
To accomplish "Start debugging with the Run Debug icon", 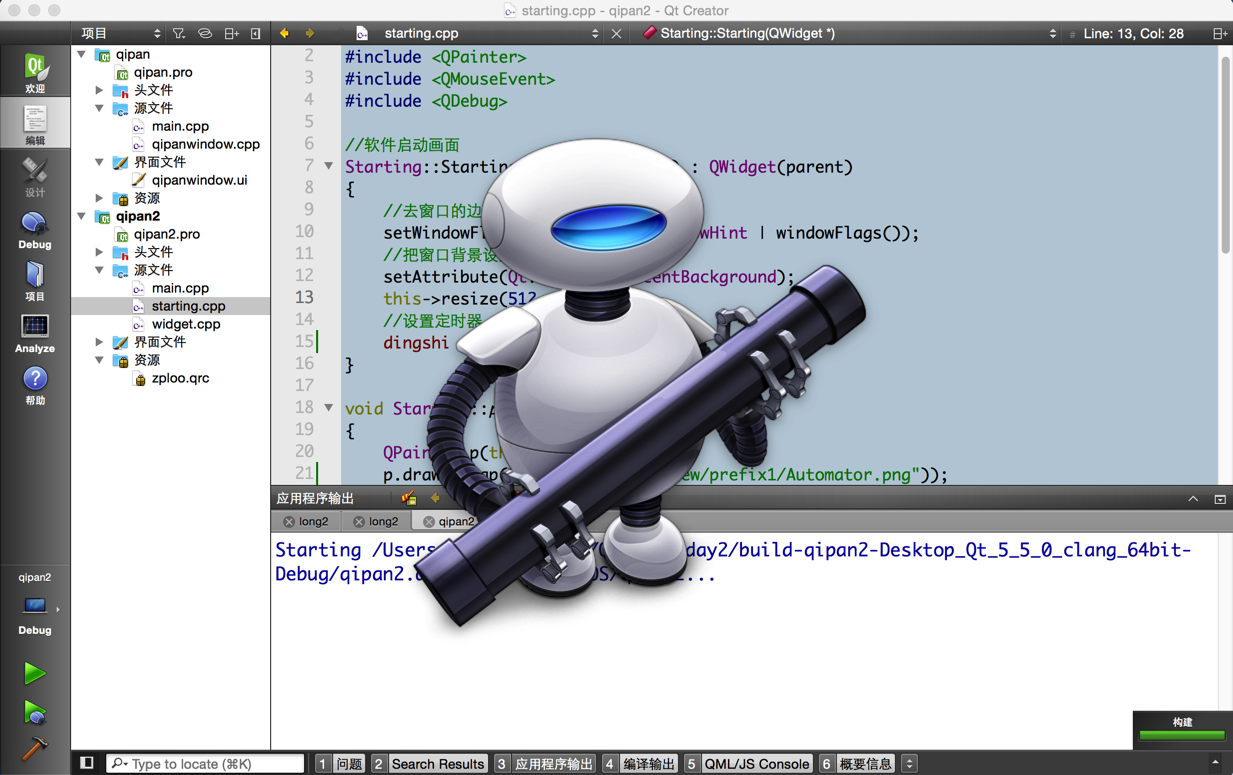I will [35, 712].
